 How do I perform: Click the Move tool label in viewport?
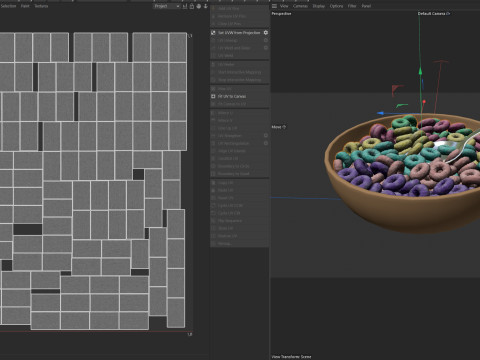276,127
